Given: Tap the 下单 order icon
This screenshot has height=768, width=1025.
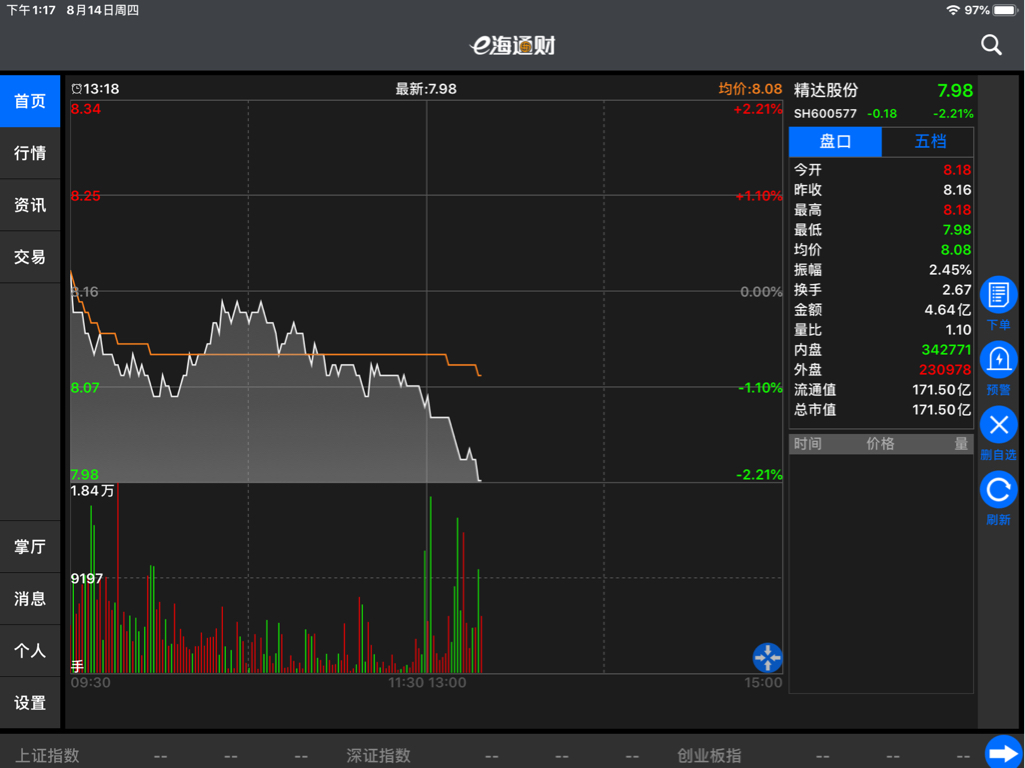Looking at the screenshot, I should point(998,295).
